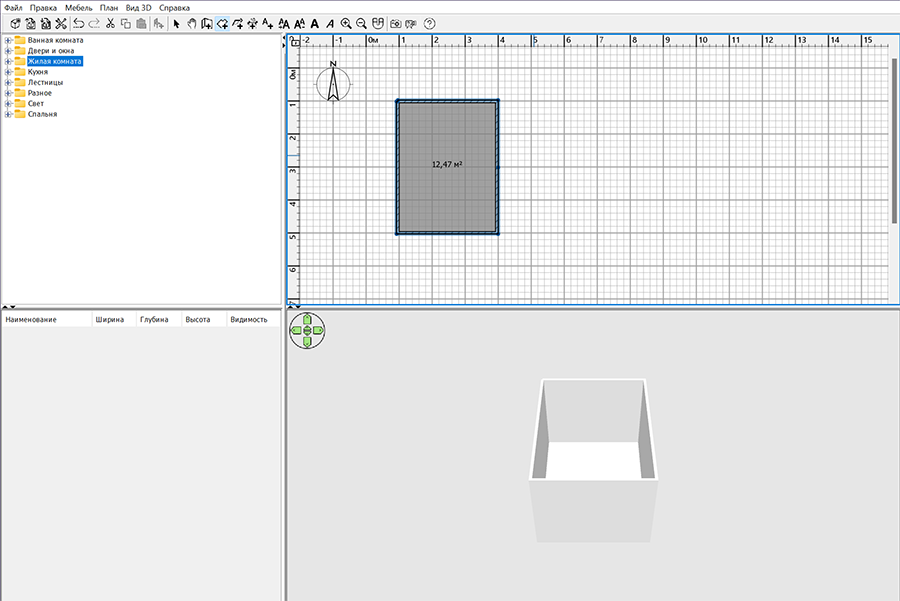Open the Мебель menu
The width and height of the screenshot is (900, 601).
click(79, 7)
